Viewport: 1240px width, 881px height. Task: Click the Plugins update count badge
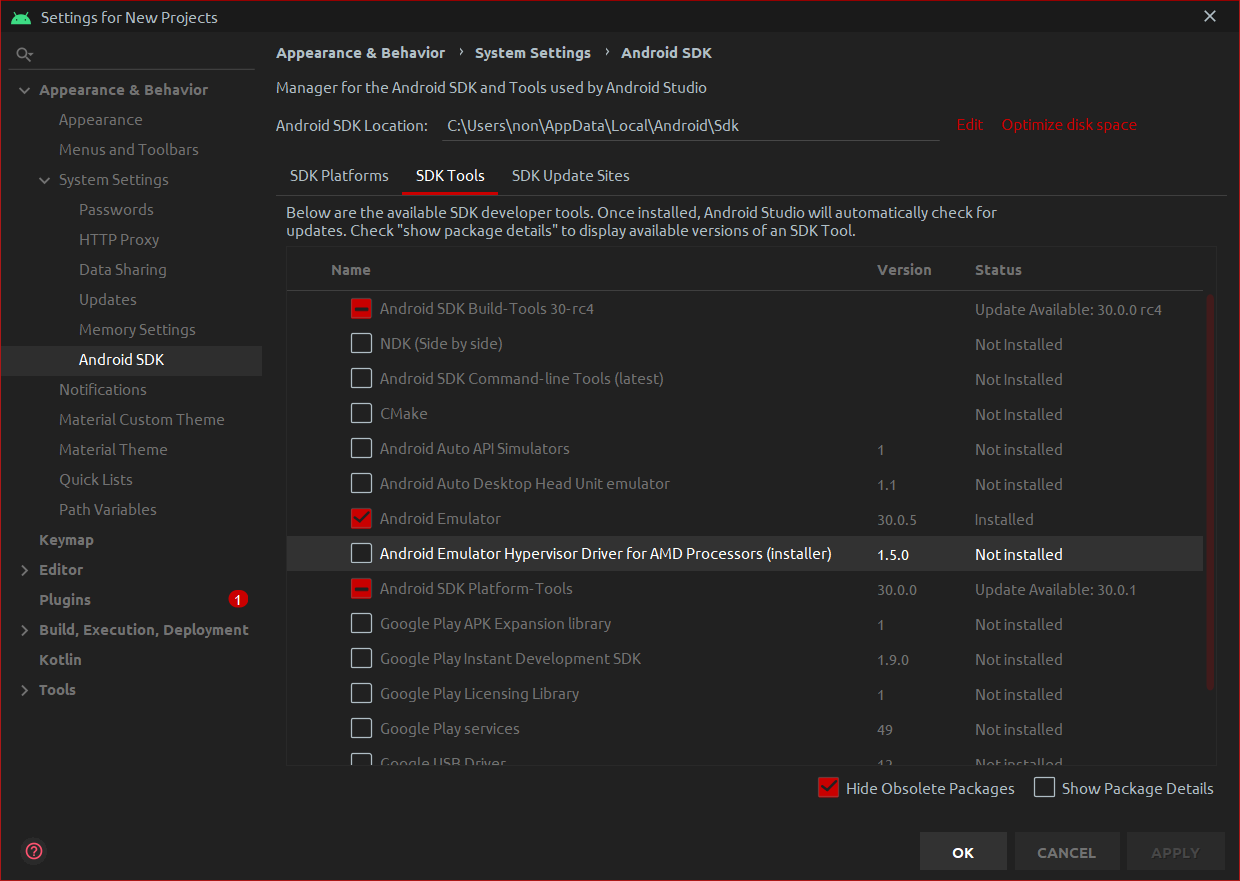point(238,600)
